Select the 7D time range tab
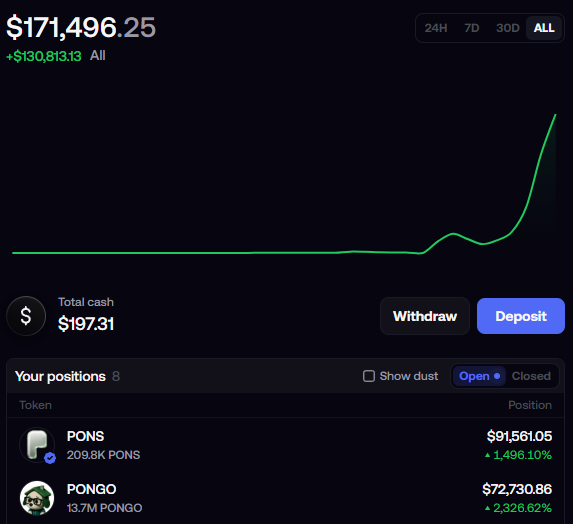 click(471, 28)
